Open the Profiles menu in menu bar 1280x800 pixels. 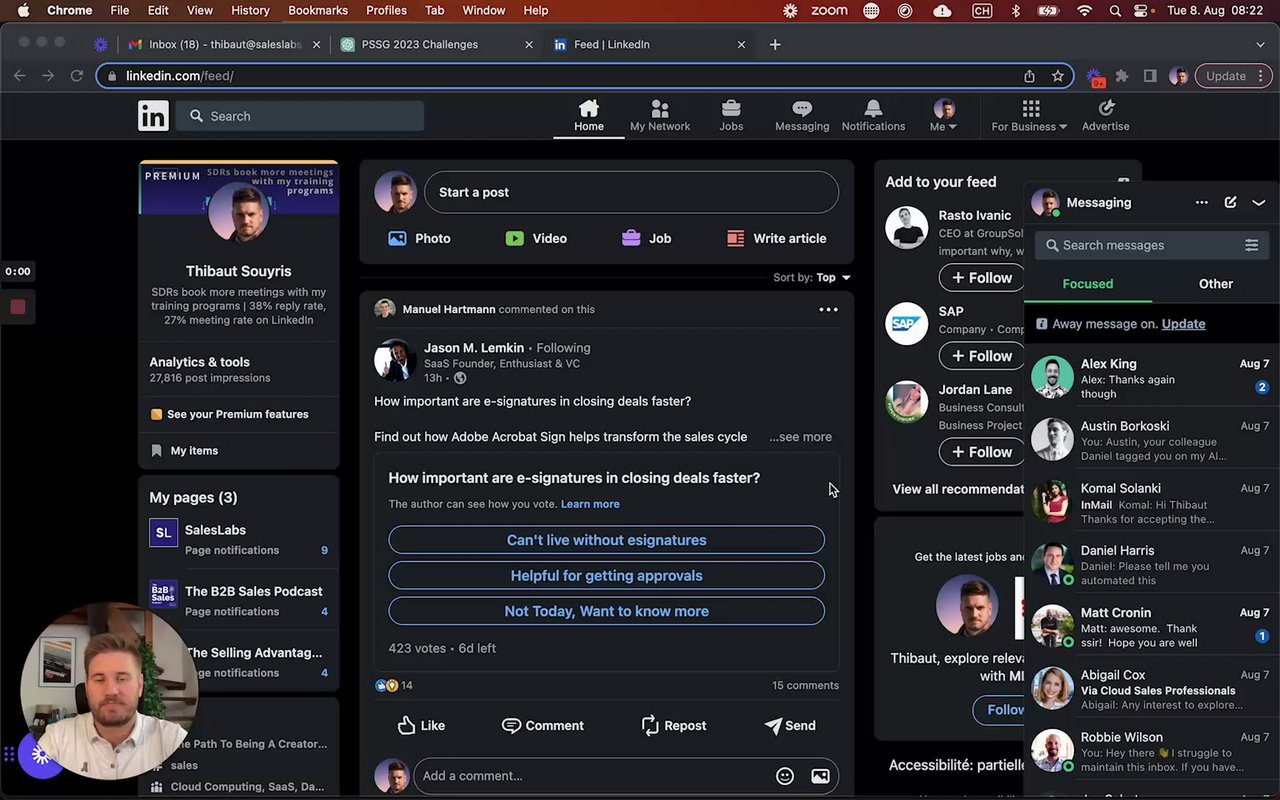tap(386, 10)
